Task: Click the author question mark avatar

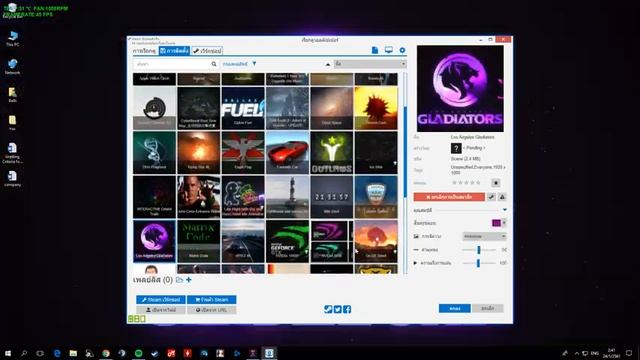Action: 456,148
